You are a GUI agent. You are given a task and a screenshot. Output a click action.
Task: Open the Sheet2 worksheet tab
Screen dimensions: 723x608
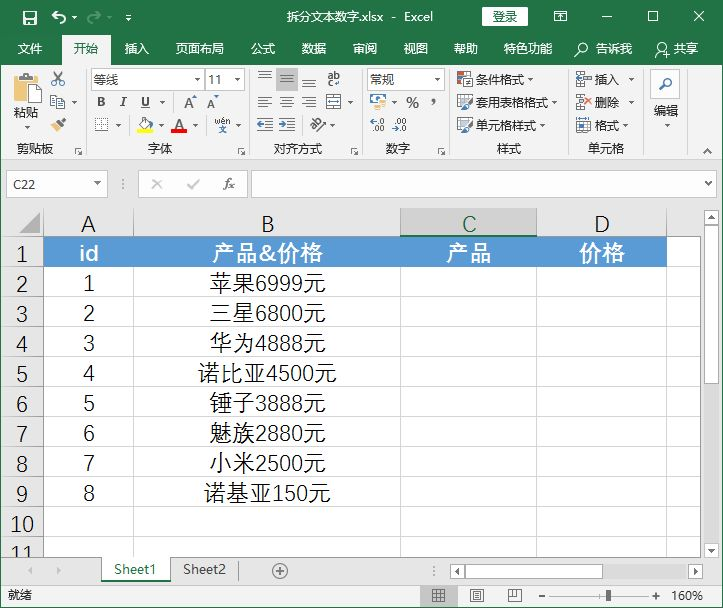pos(204,570)
